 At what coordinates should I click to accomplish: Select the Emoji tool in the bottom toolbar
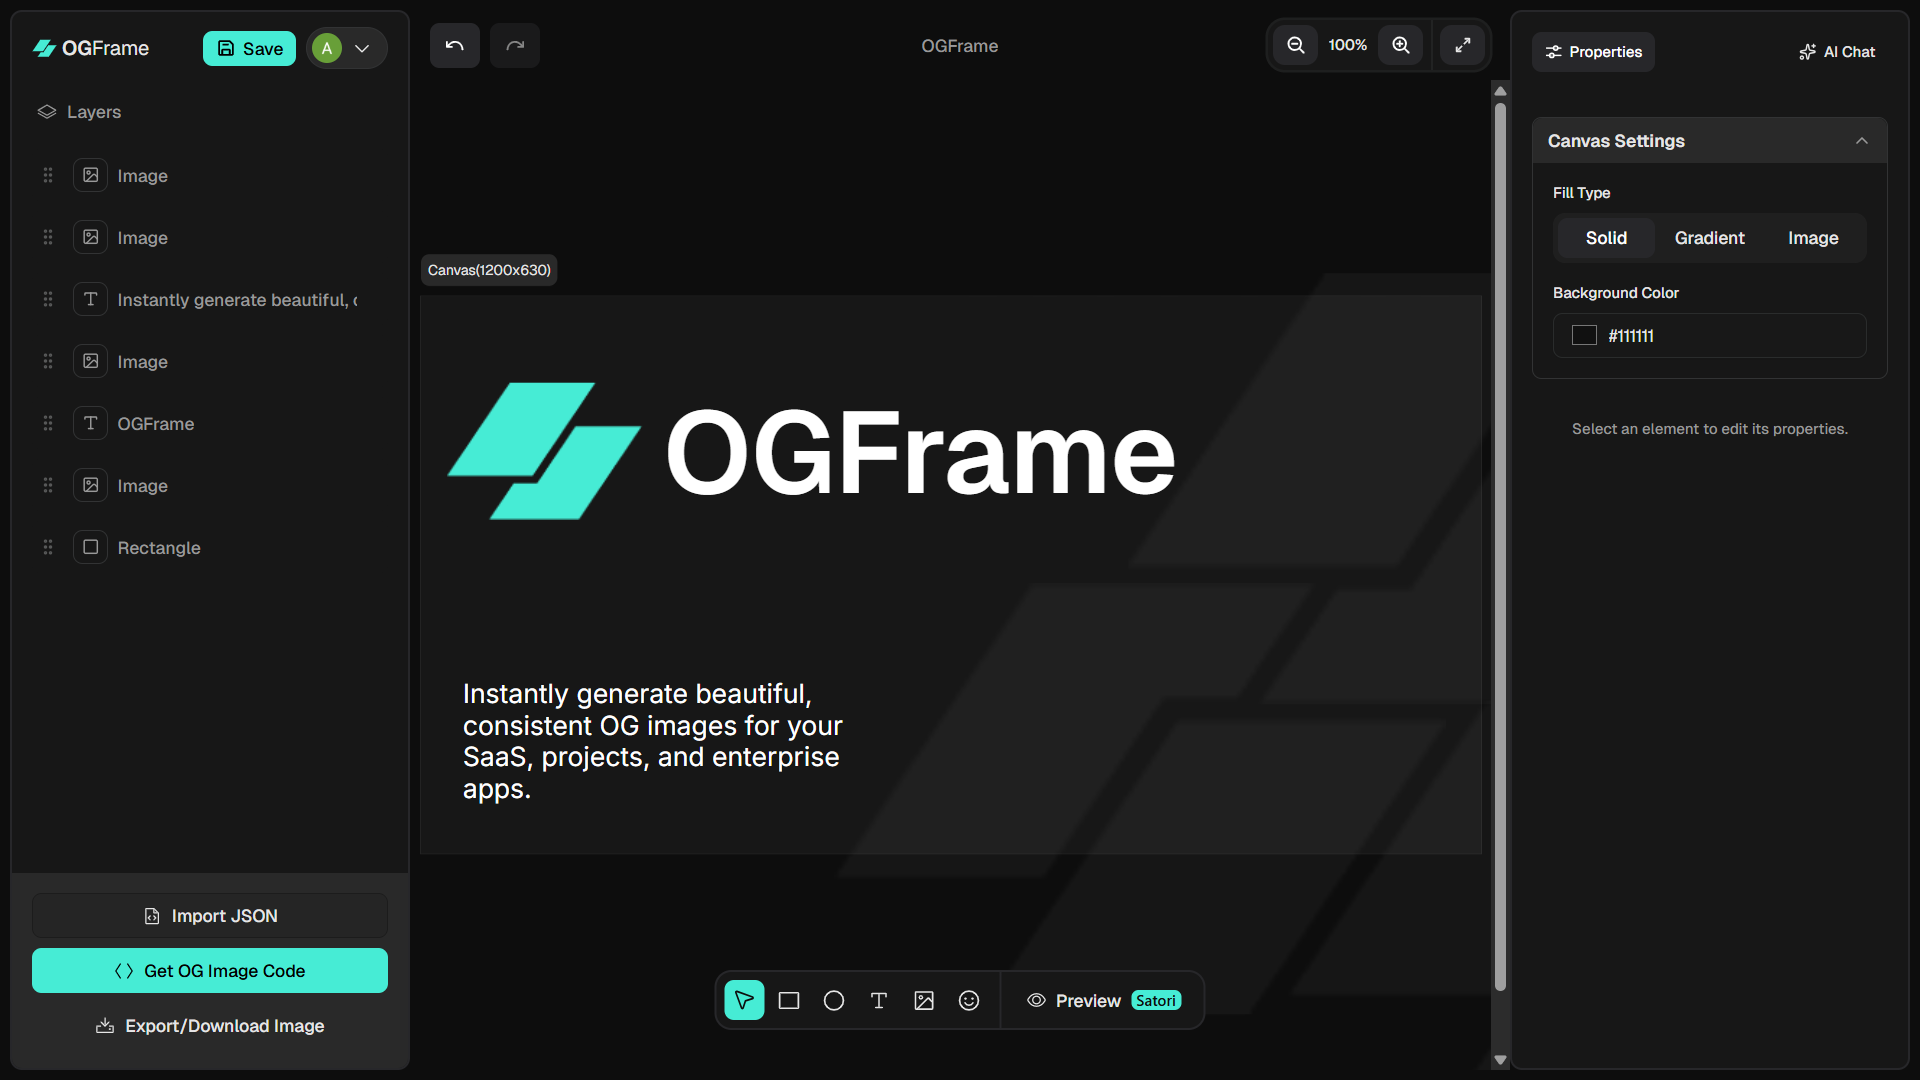coord(969,1000)
